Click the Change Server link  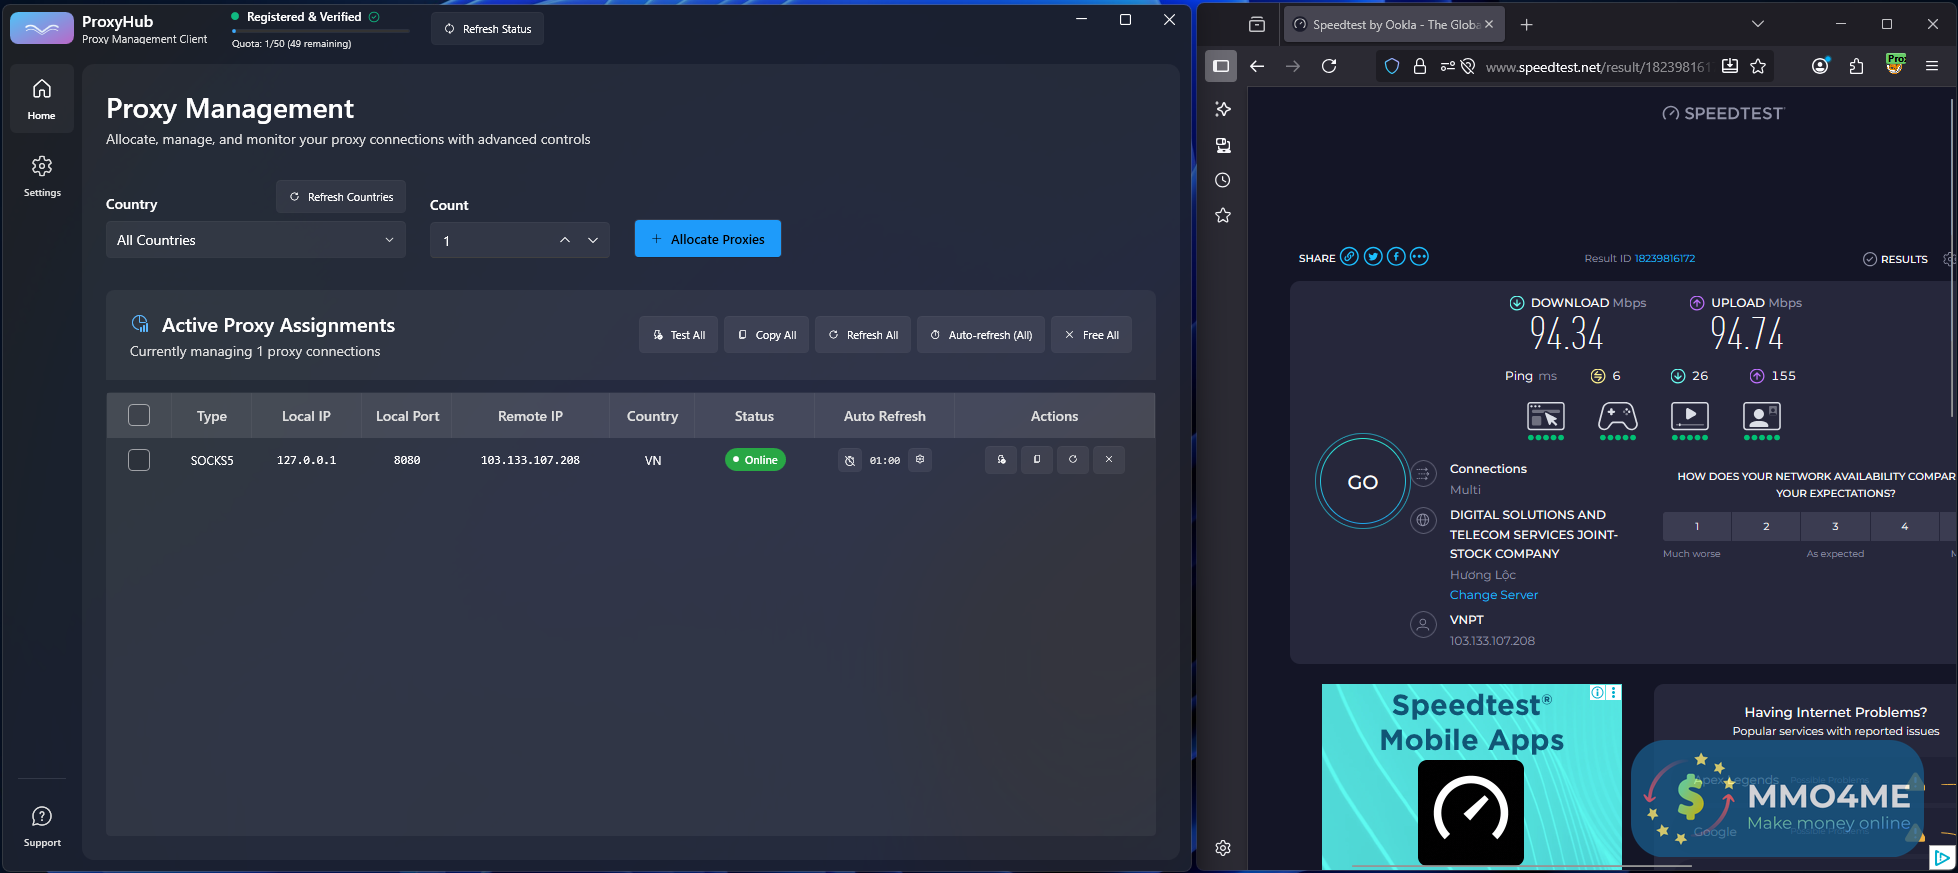point(1493,595)
